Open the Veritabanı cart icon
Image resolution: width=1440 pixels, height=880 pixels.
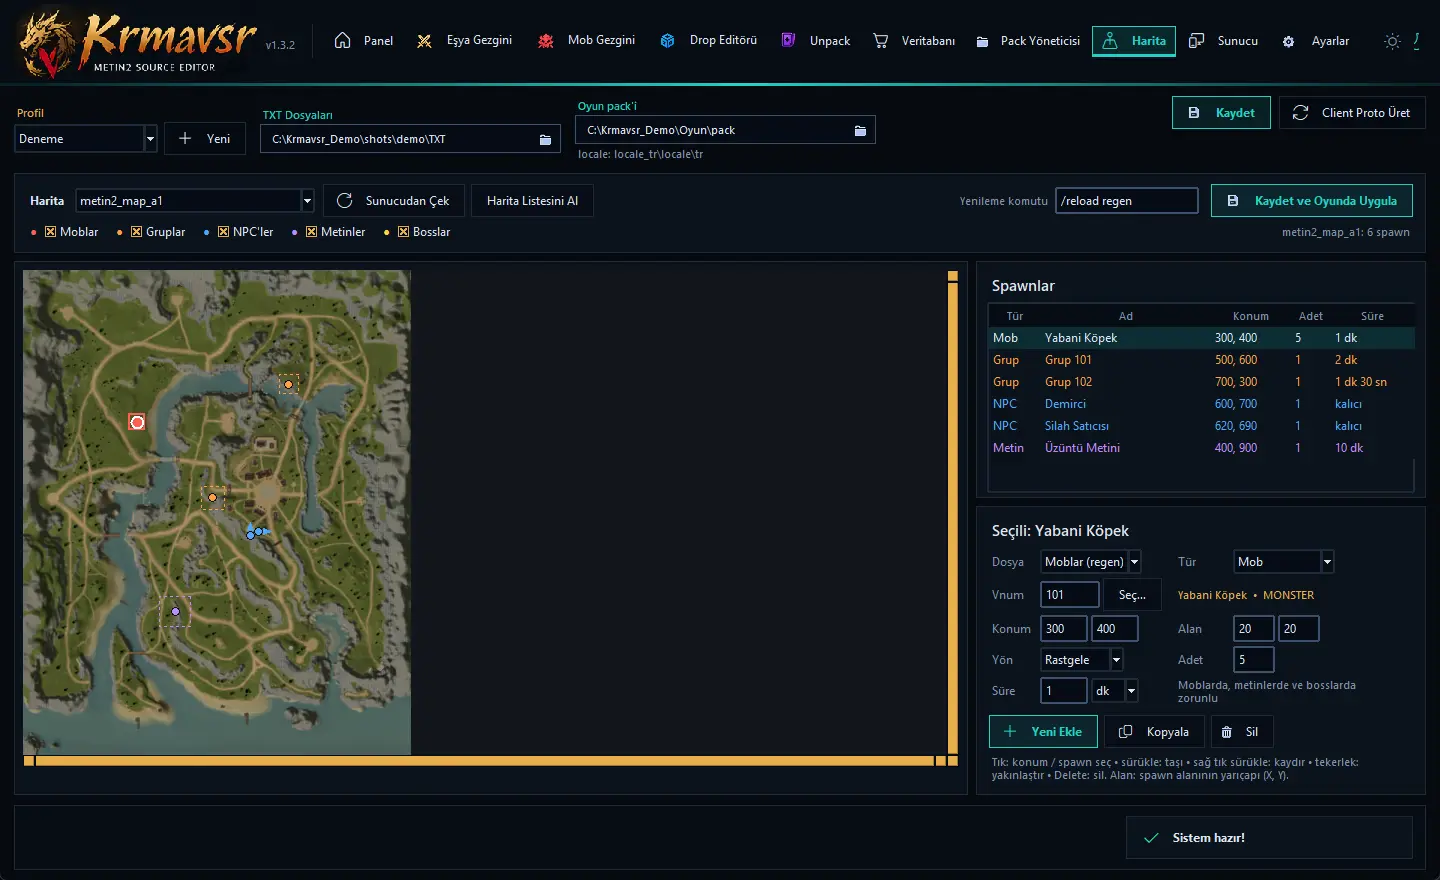tap(880, 41)
